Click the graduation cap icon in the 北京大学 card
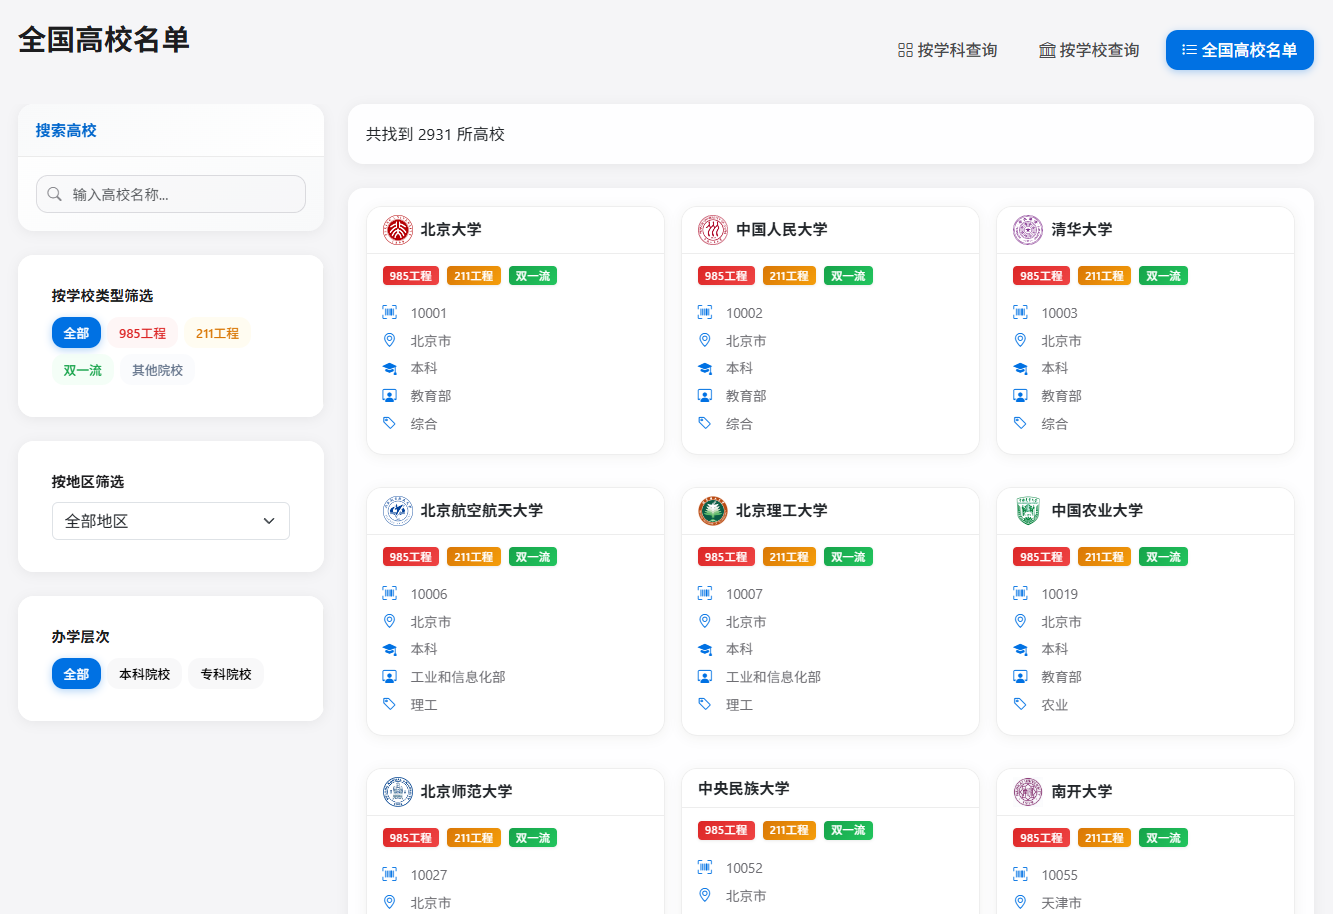 coord(390,368)
